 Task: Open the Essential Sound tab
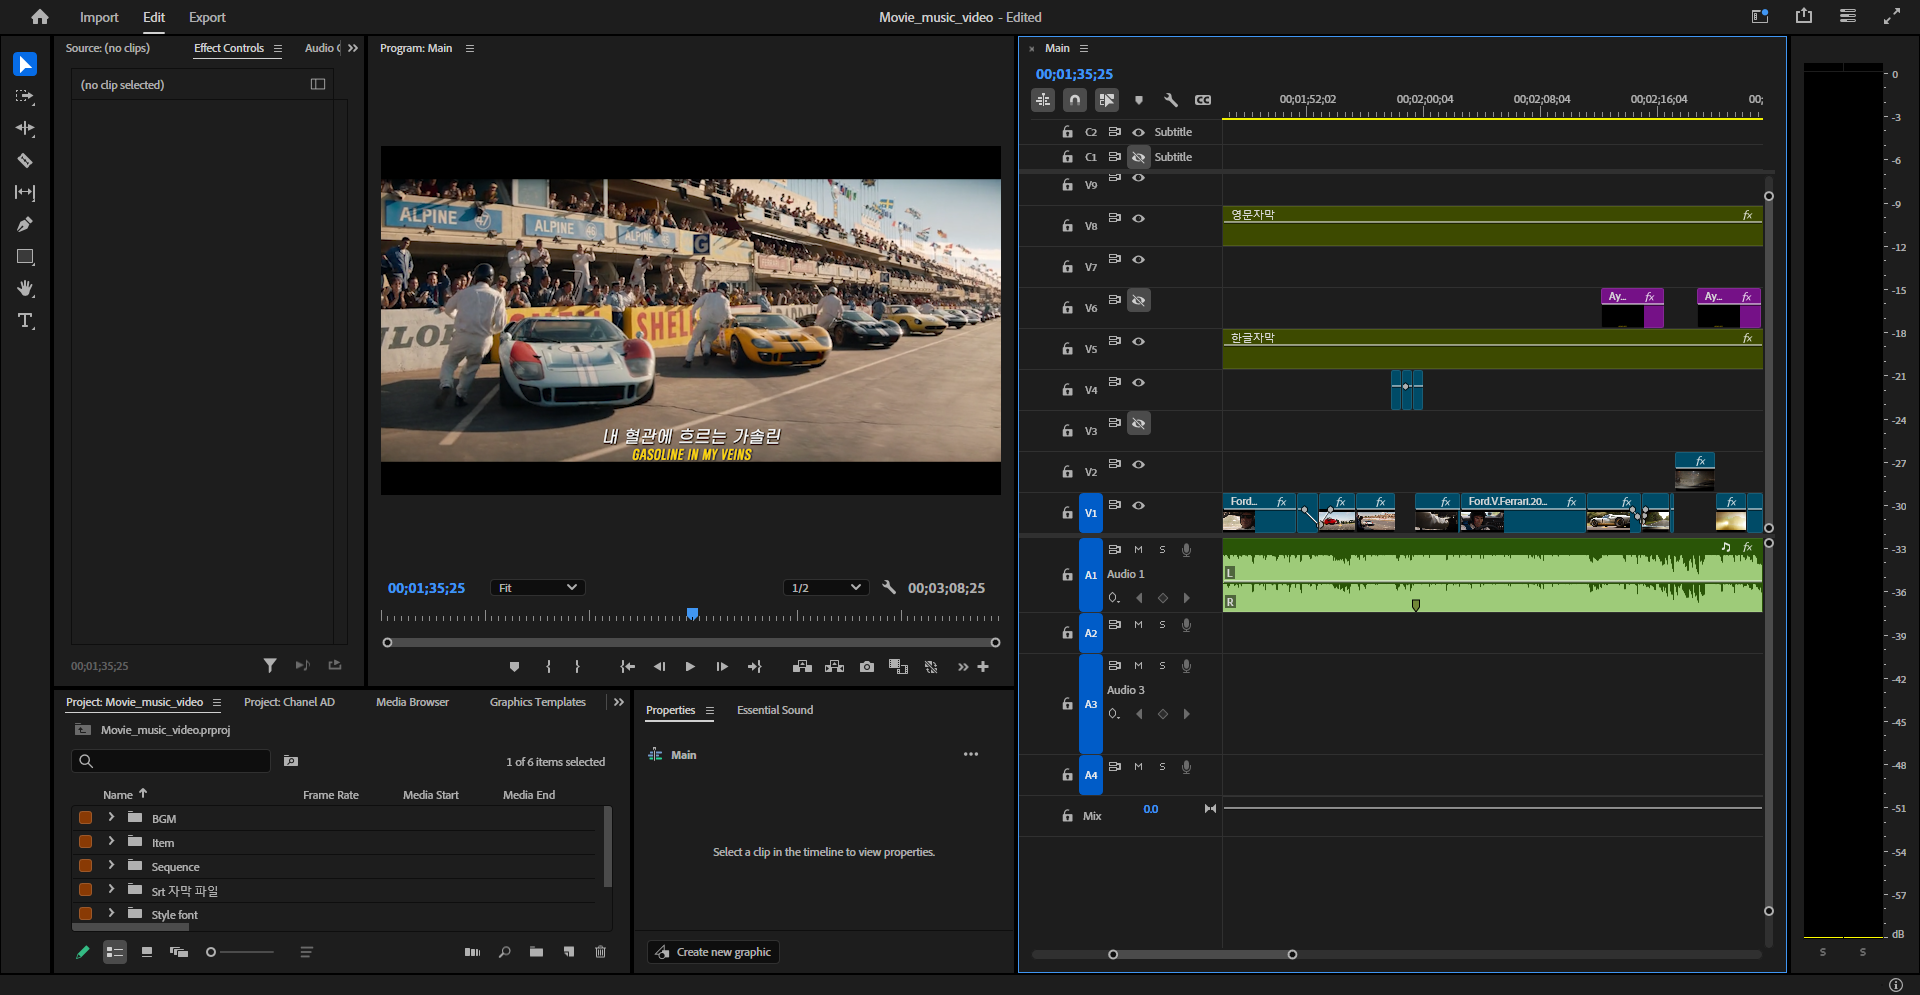(775, 710)
